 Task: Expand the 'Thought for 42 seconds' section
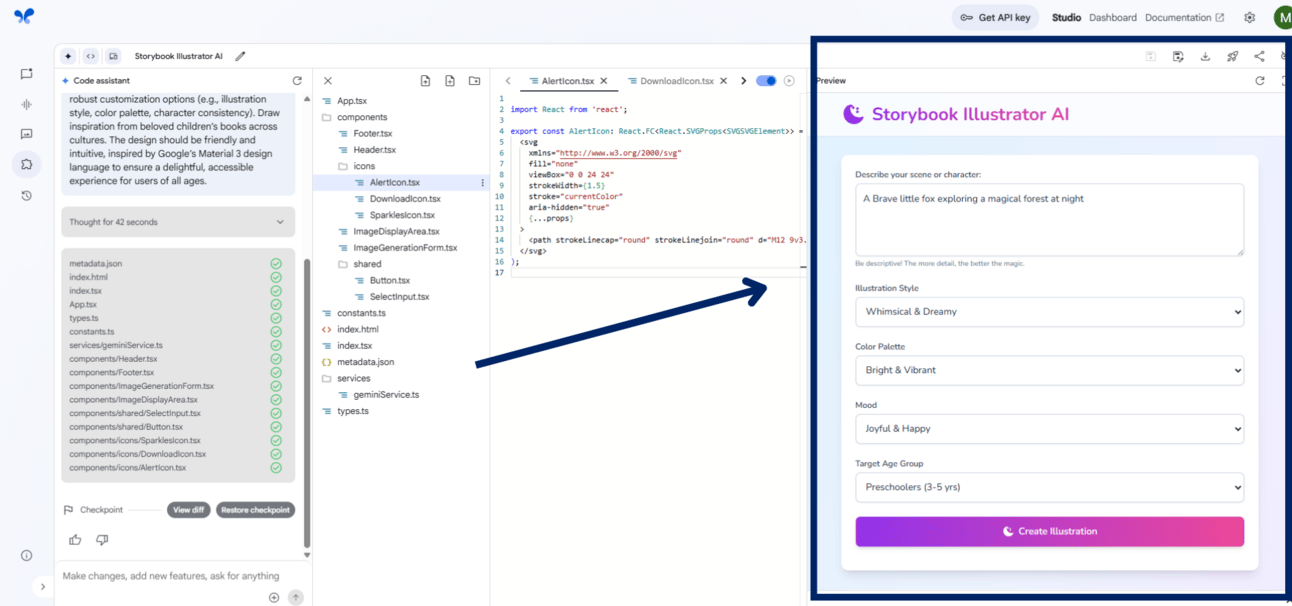[178, 222]
